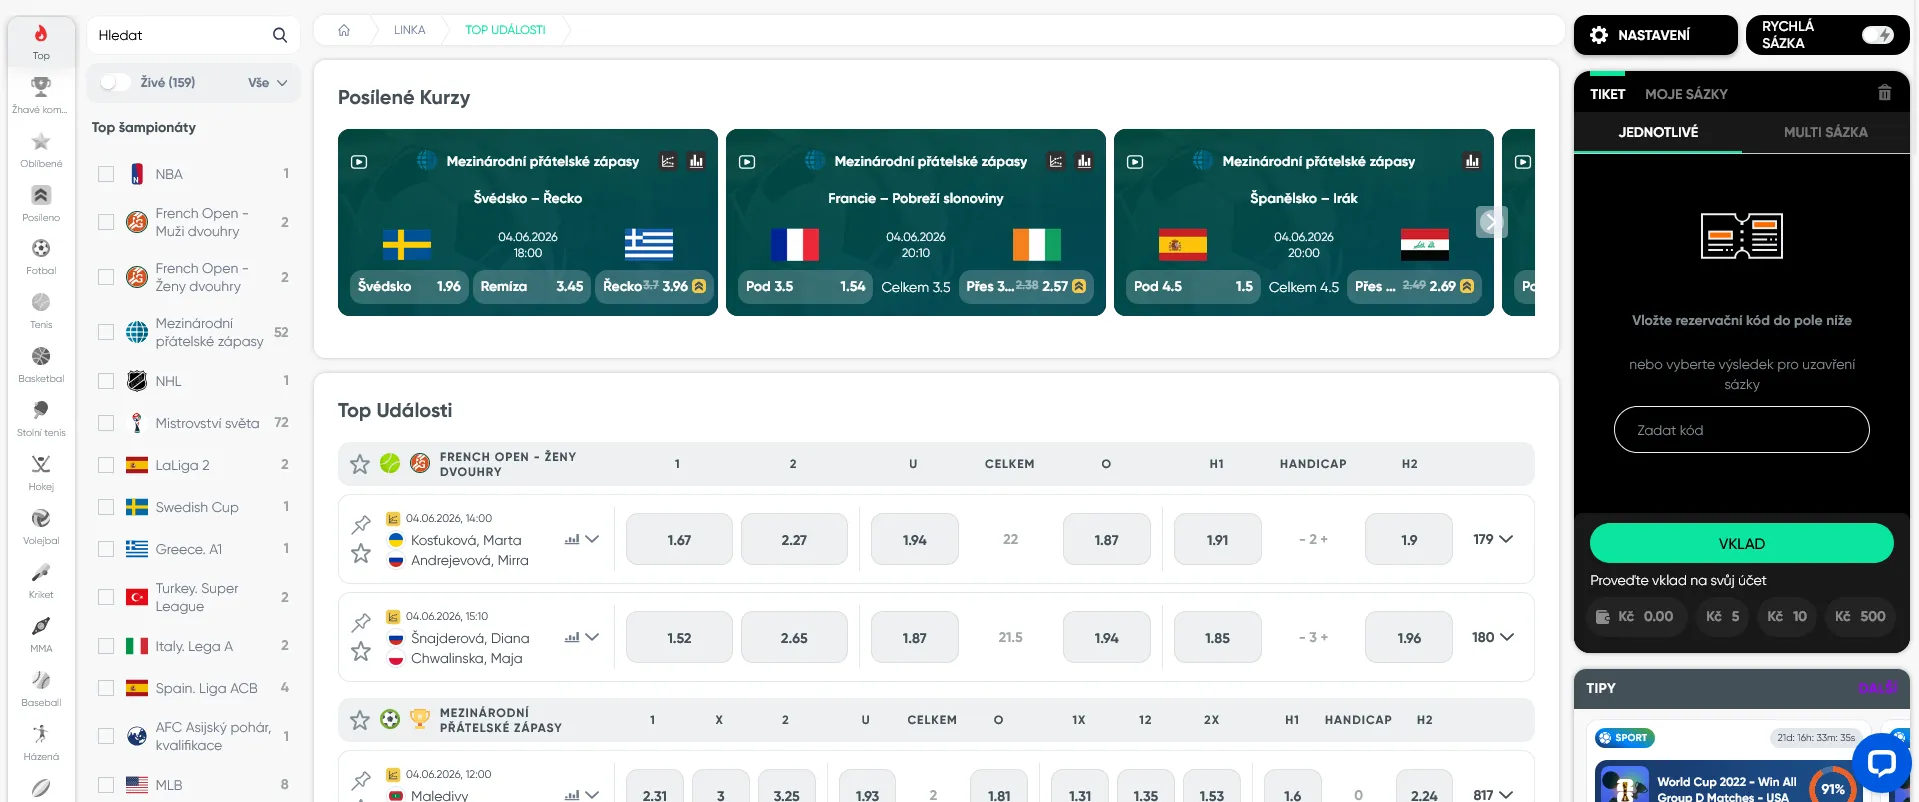The height and width of the screenshot is (802, 1919).
Task: Open statistics icon on Španělsko – Irák card
Action: (1472, 161)
